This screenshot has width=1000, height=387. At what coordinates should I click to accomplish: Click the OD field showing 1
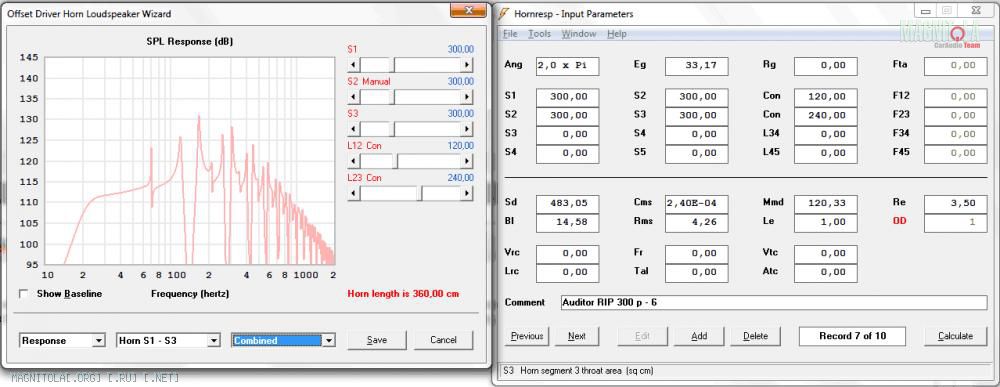point(956,223)
